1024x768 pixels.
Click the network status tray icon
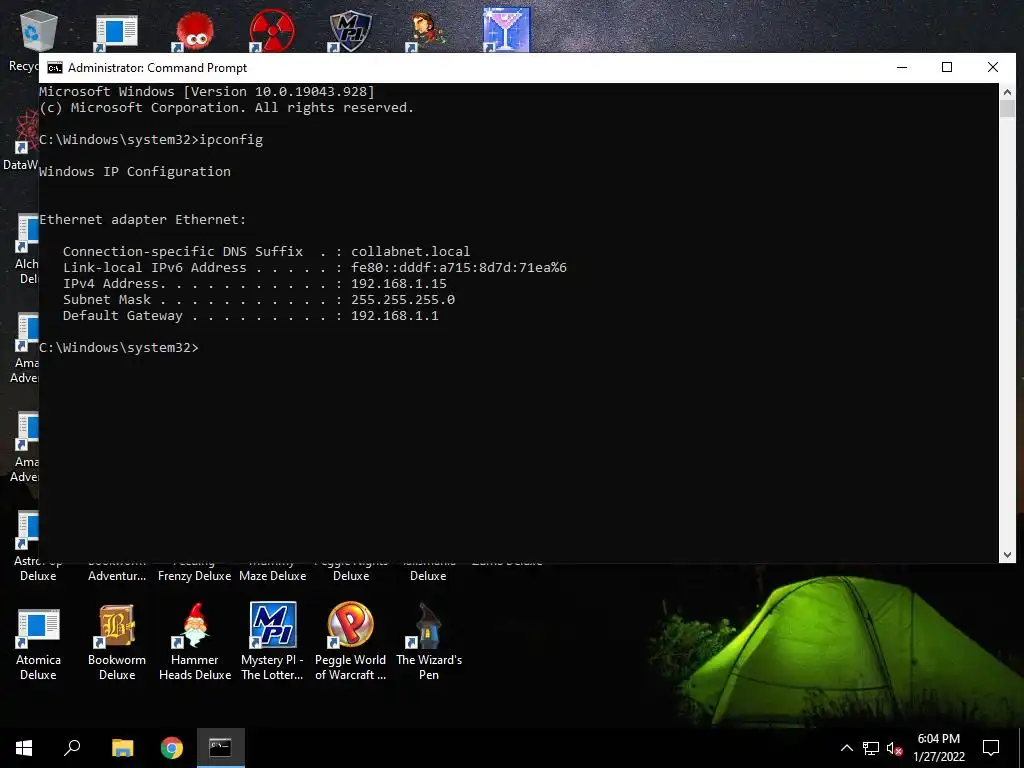click(871, 748)
